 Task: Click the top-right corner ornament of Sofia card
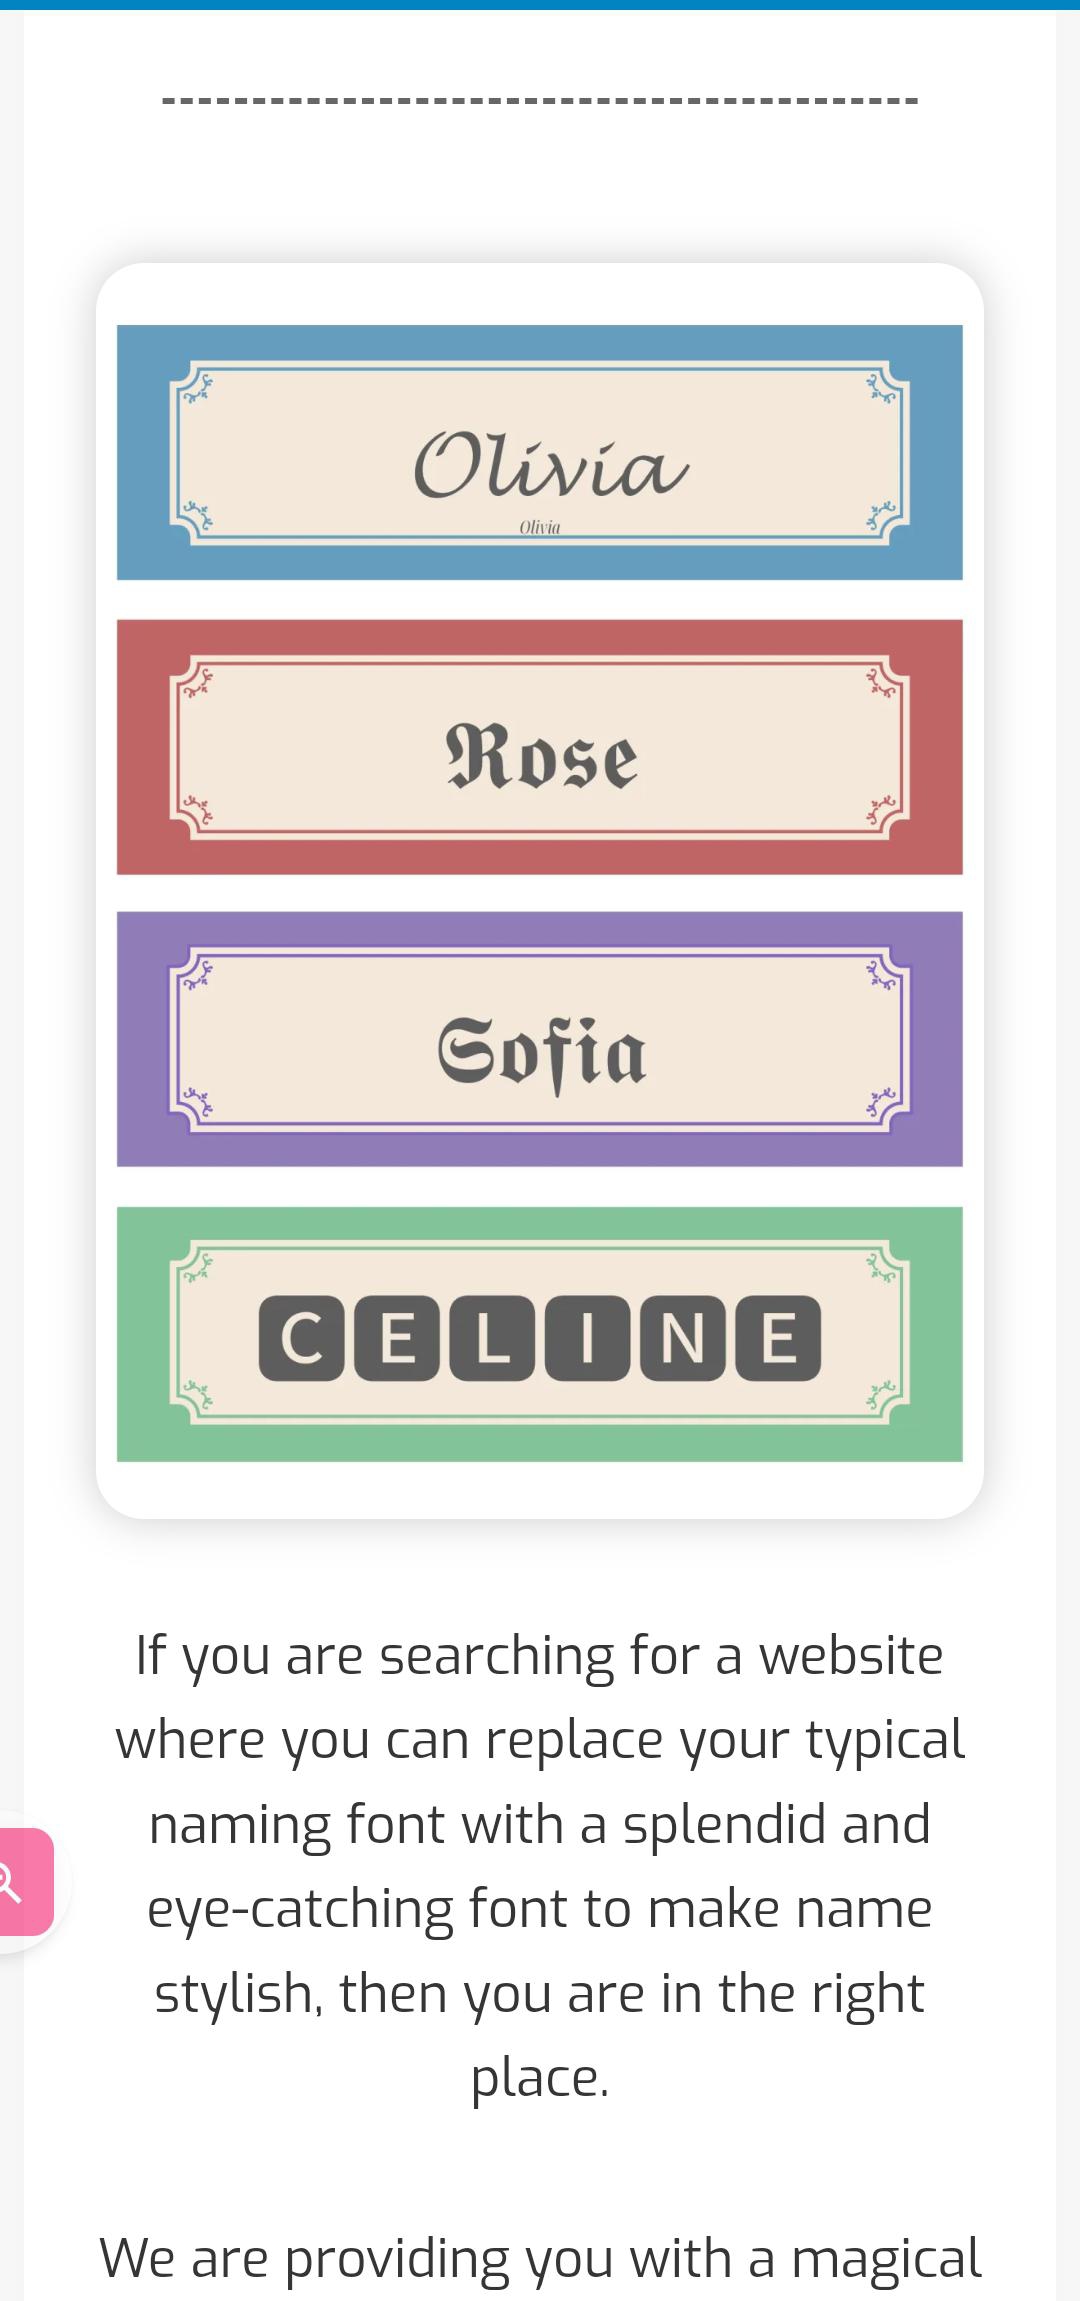pyautogui.click(x=884, y=972)
